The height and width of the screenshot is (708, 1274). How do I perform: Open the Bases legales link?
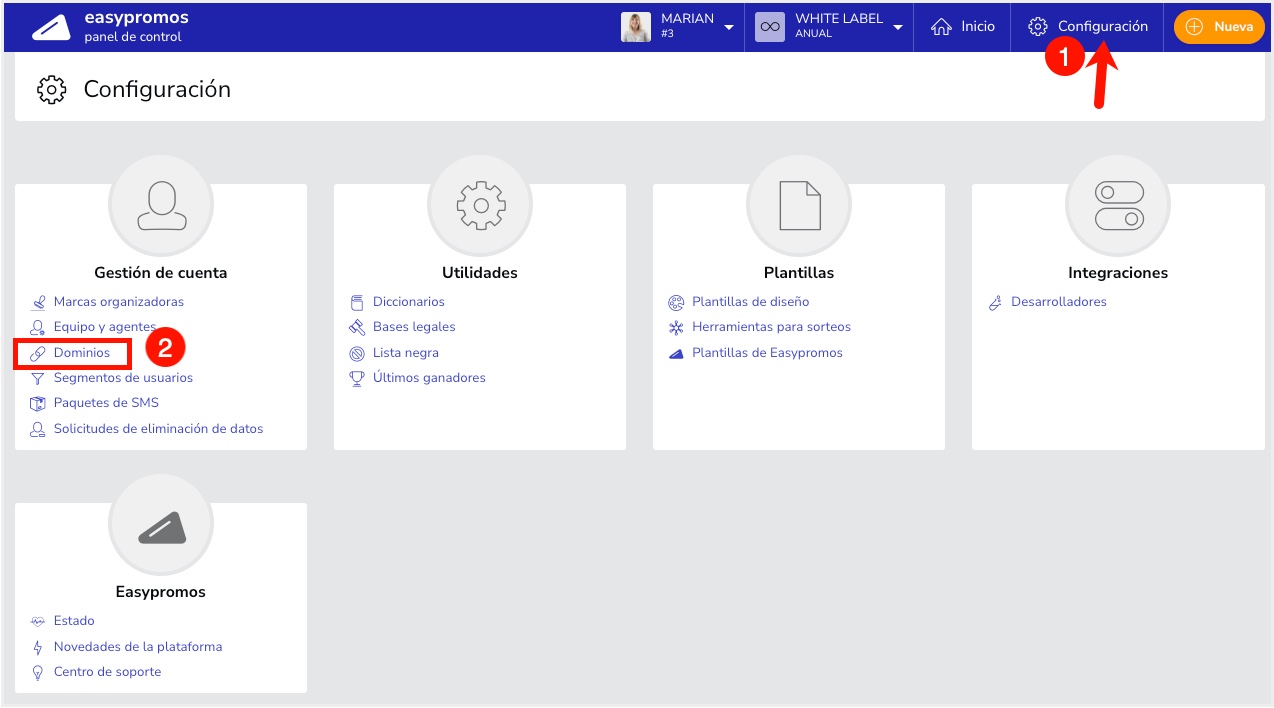point(414,327)
